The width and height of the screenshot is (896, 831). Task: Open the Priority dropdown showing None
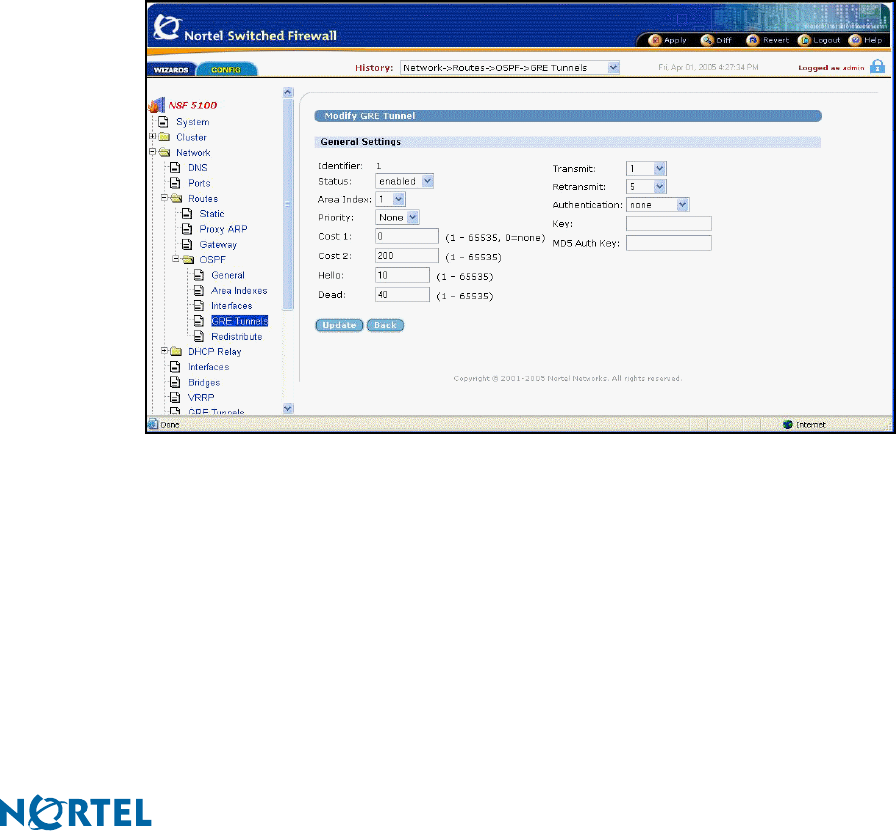pyautogui.click(x=413, y=217)
